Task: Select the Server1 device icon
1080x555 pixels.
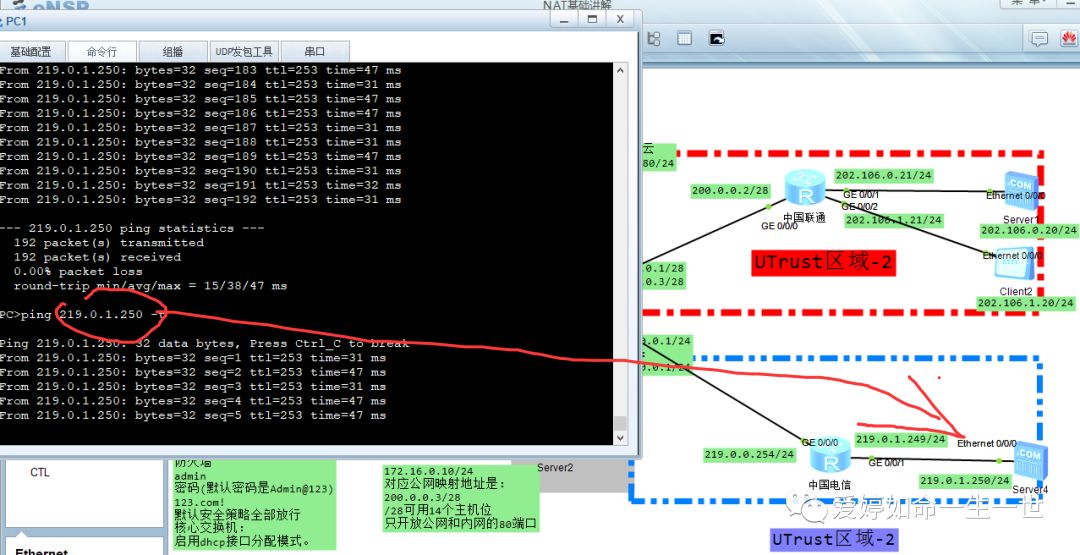Action: pyautogui.click(x=1019, y=190)
